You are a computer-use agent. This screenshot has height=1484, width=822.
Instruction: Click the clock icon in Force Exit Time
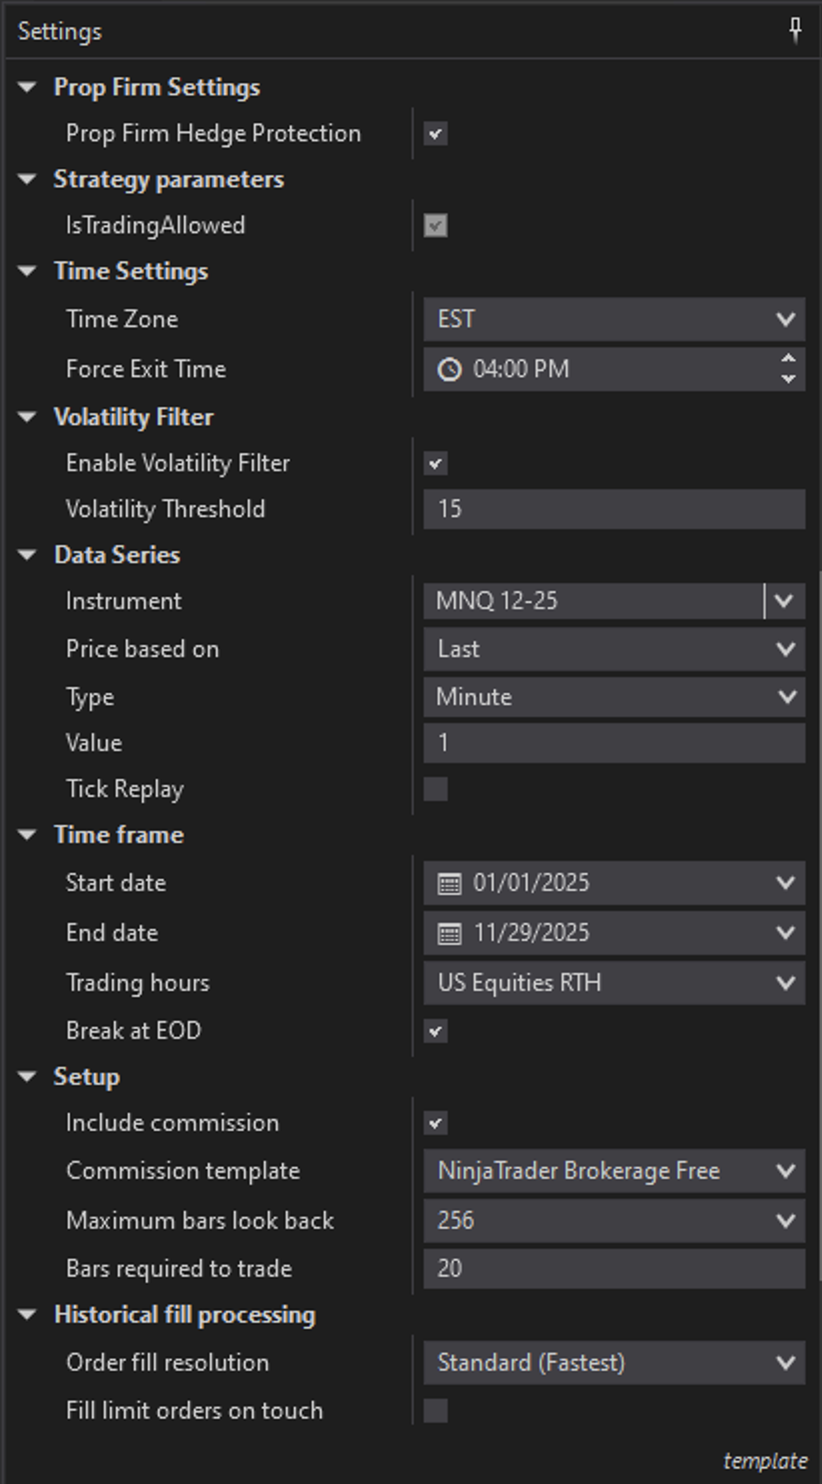pos(450,369)
